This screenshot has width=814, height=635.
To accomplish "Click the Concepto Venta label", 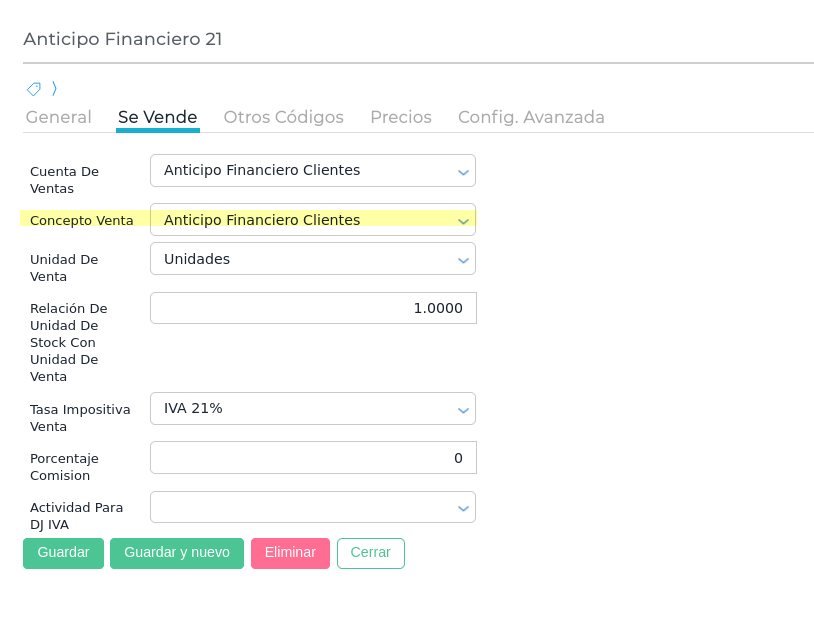I will pos(82,220).
